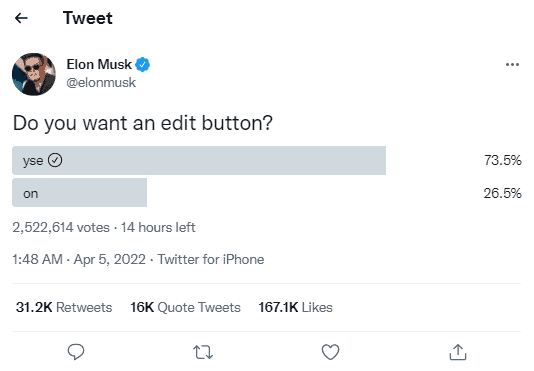Viewport: 534px width, 371px height.
Task: View the 31.2K Retweets list
Action: (x=64, y=307)
